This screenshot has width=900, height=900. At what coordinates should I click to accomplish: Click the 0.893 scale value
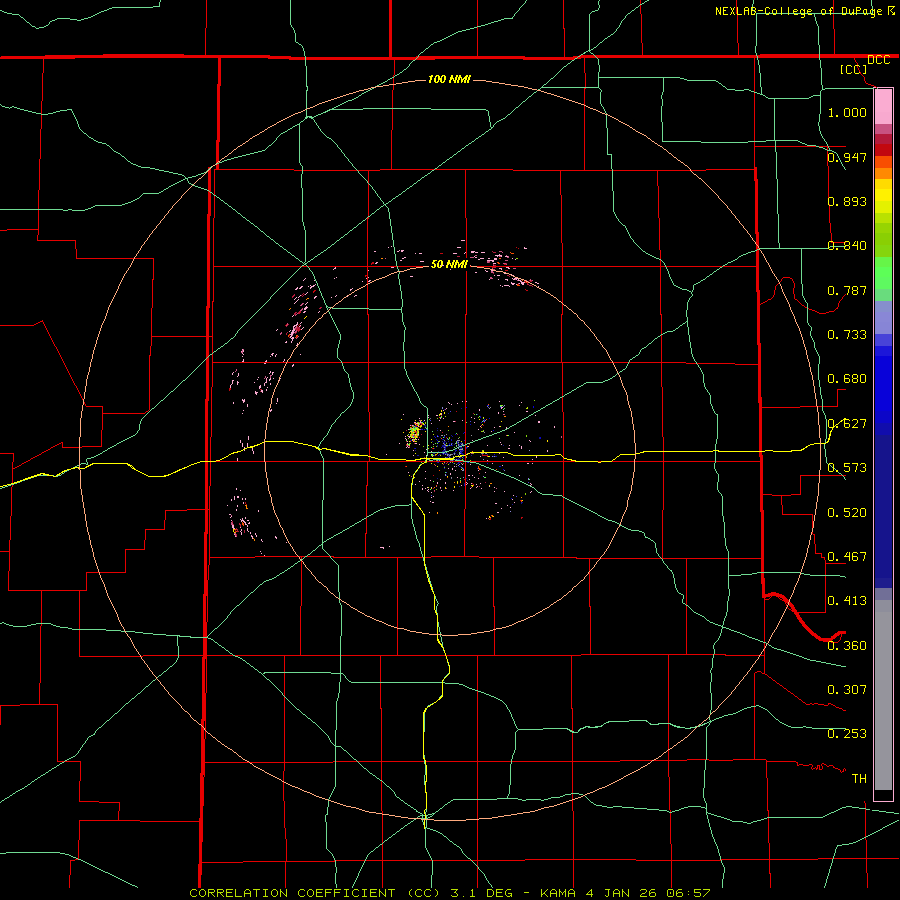coord(847,201)
